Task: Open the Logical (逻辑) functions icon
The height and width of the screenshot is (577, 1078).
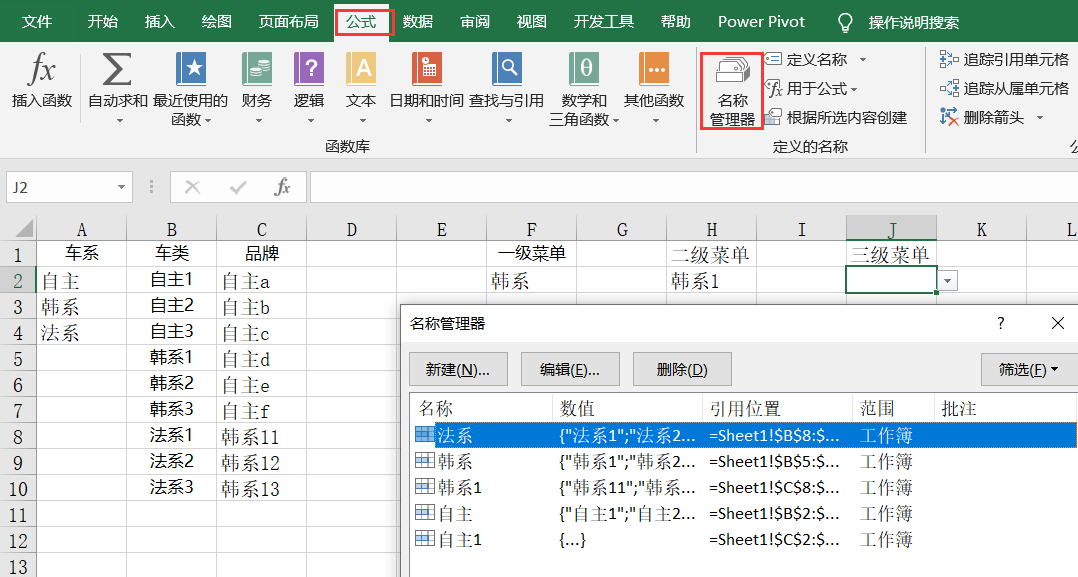Action: [309, 70]
